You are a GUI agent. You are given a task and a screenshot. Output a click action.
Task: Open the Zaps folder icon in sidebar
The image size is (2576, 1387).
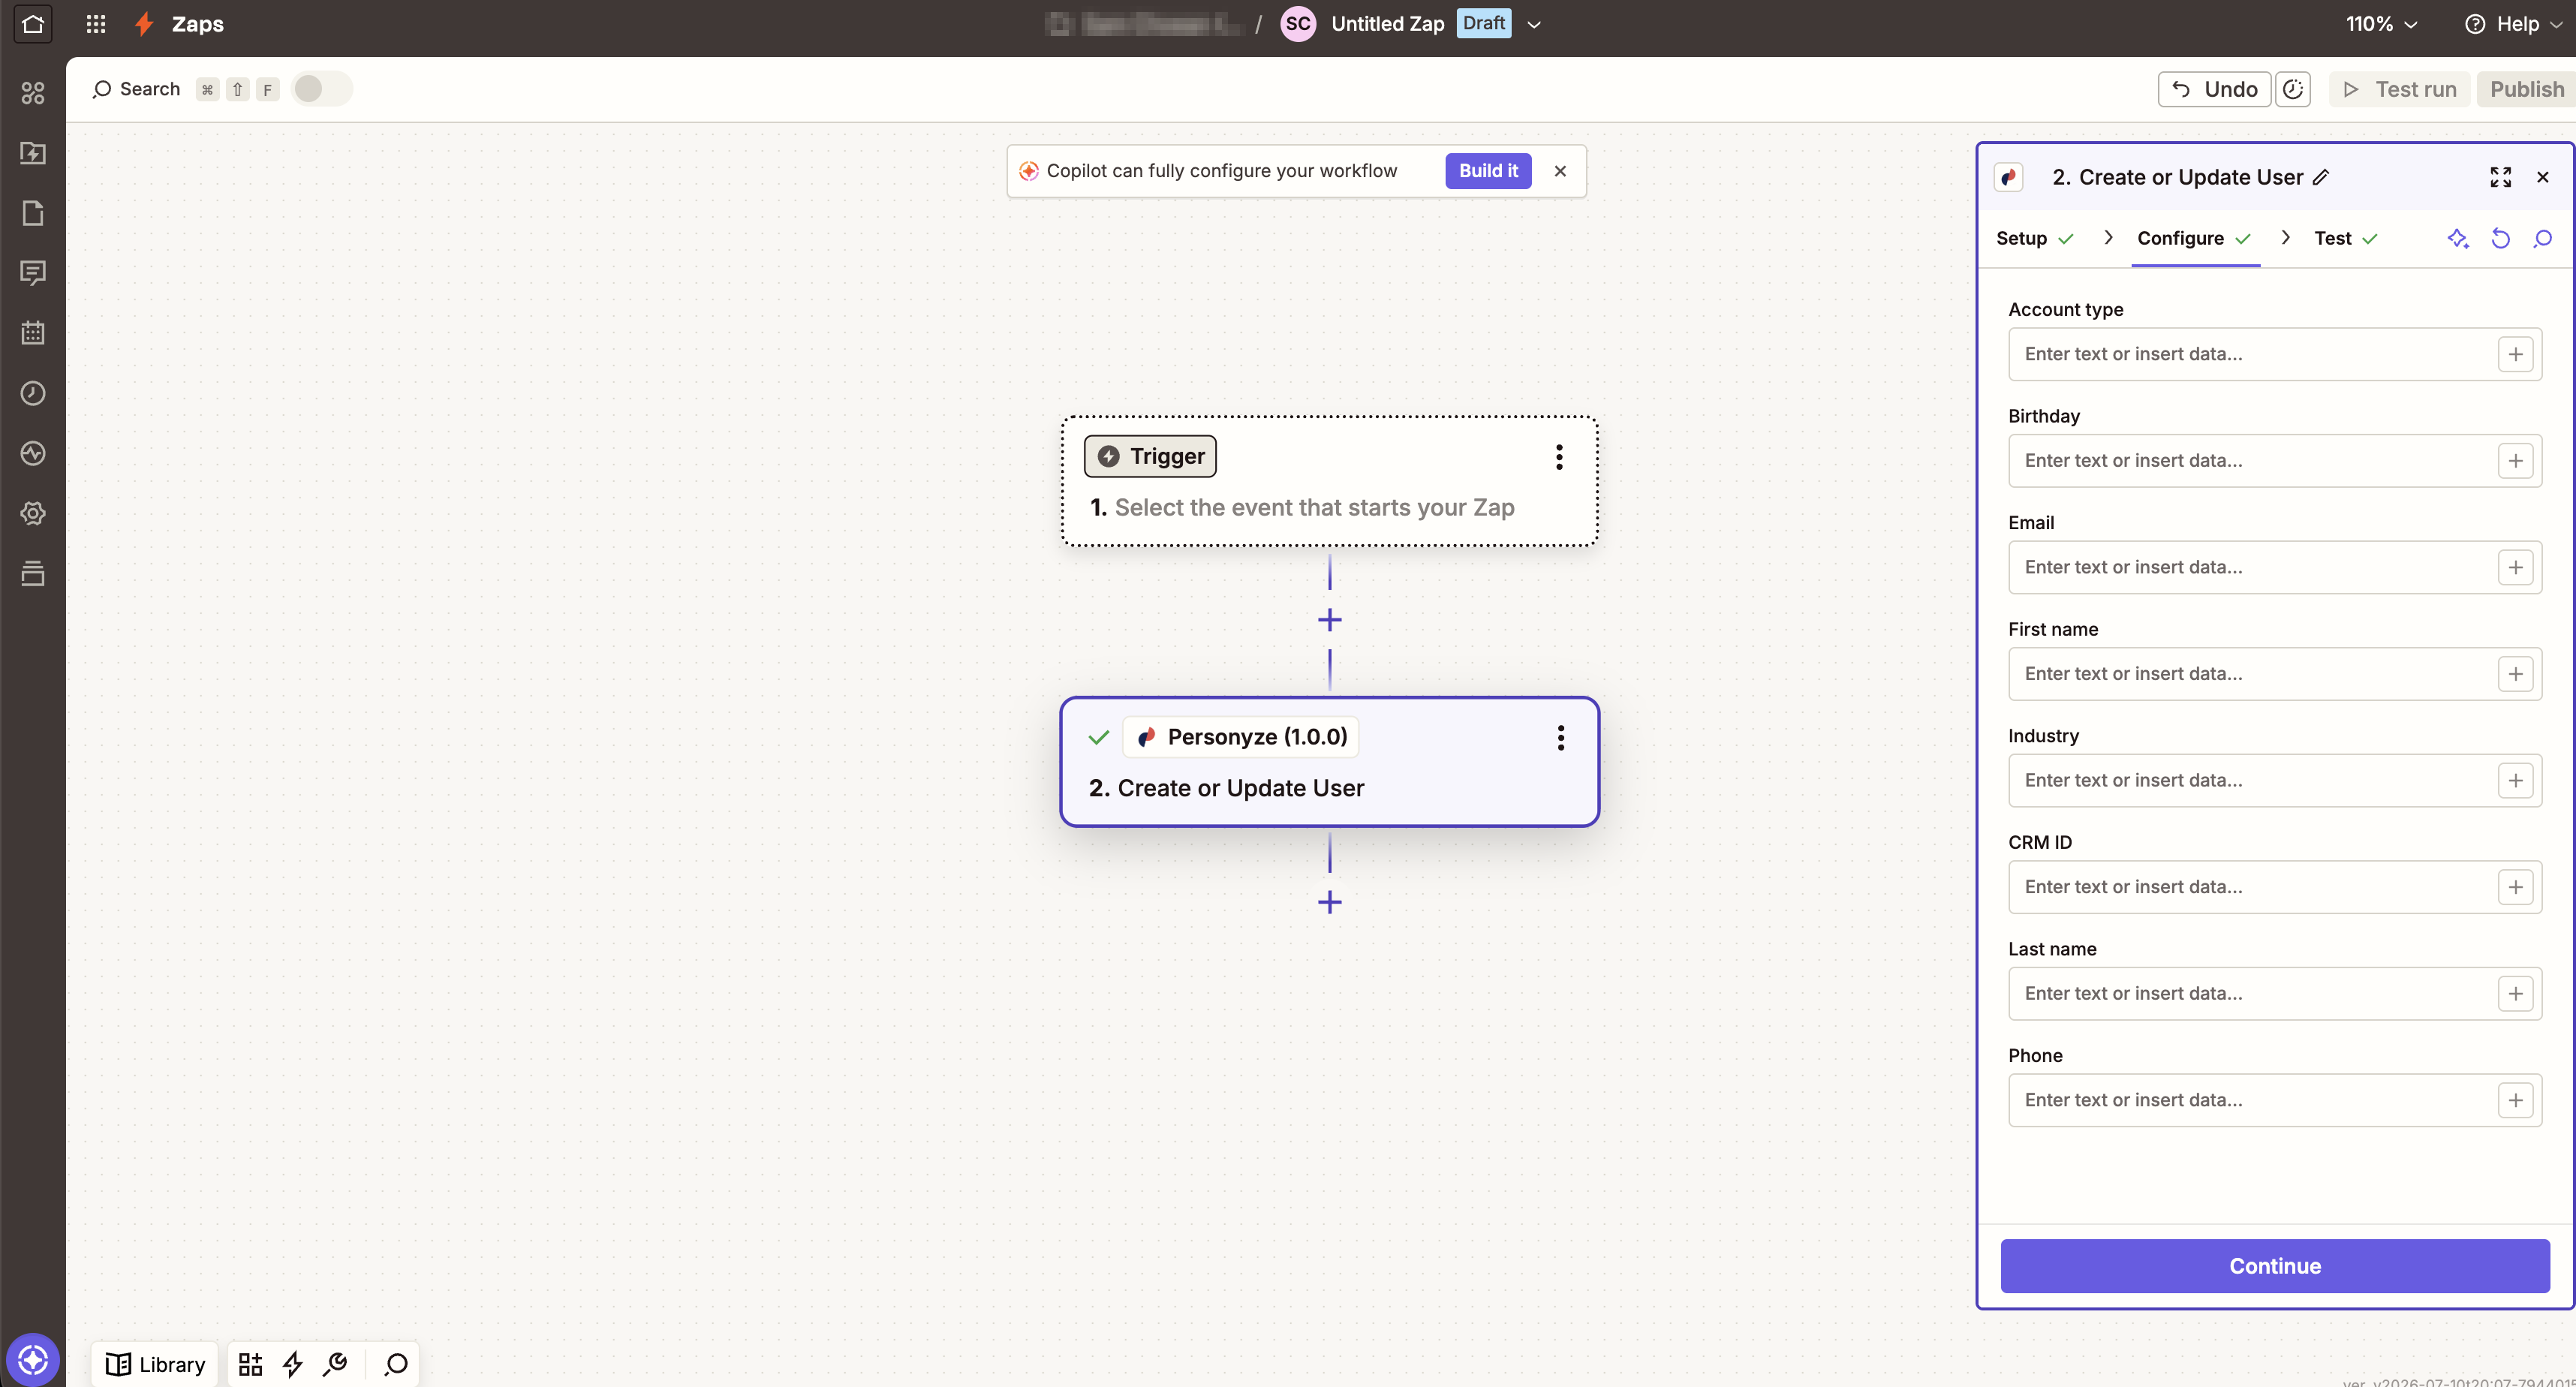point(33,153)
